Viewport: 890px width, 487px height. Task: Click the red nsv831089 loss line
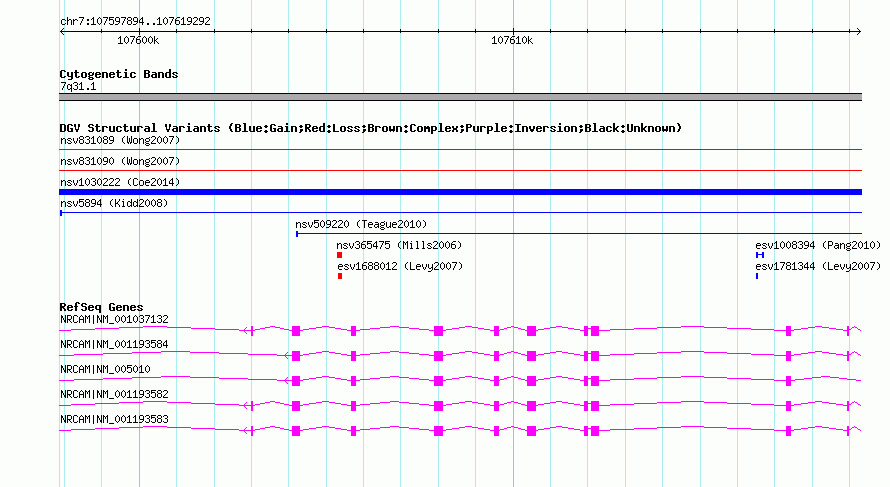[460, 150]
